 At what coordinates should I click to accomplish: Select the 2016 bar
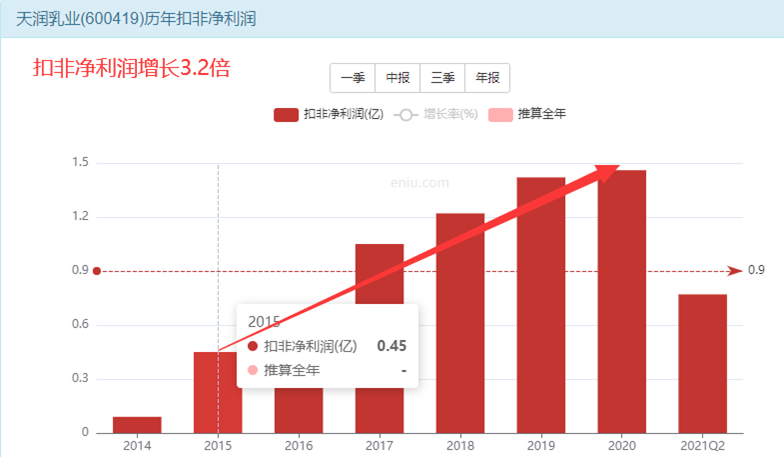point(298,410)
